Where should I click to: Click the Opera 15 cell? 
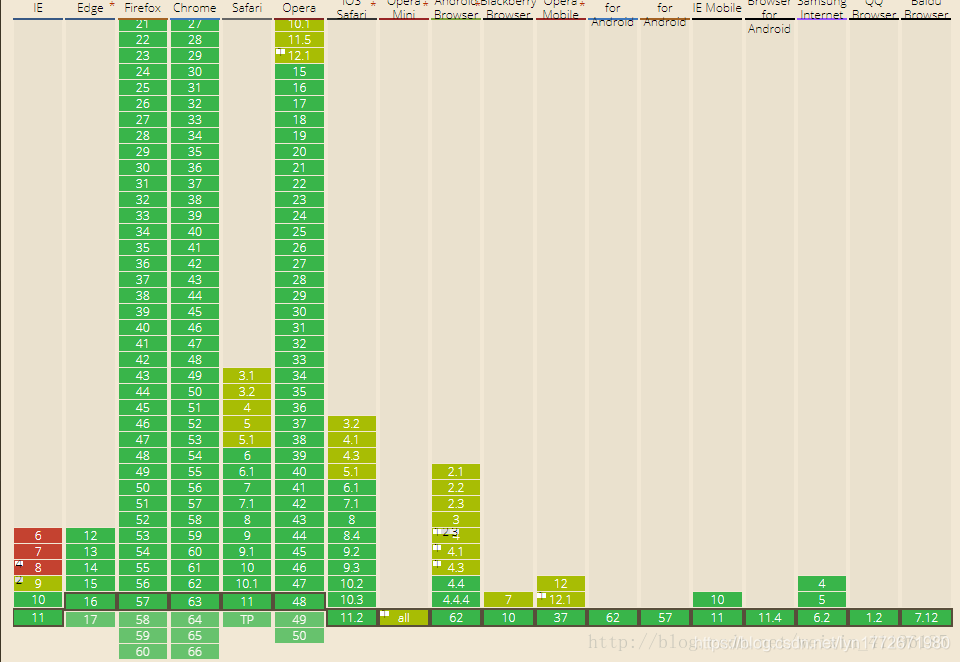tap(299, 72)
